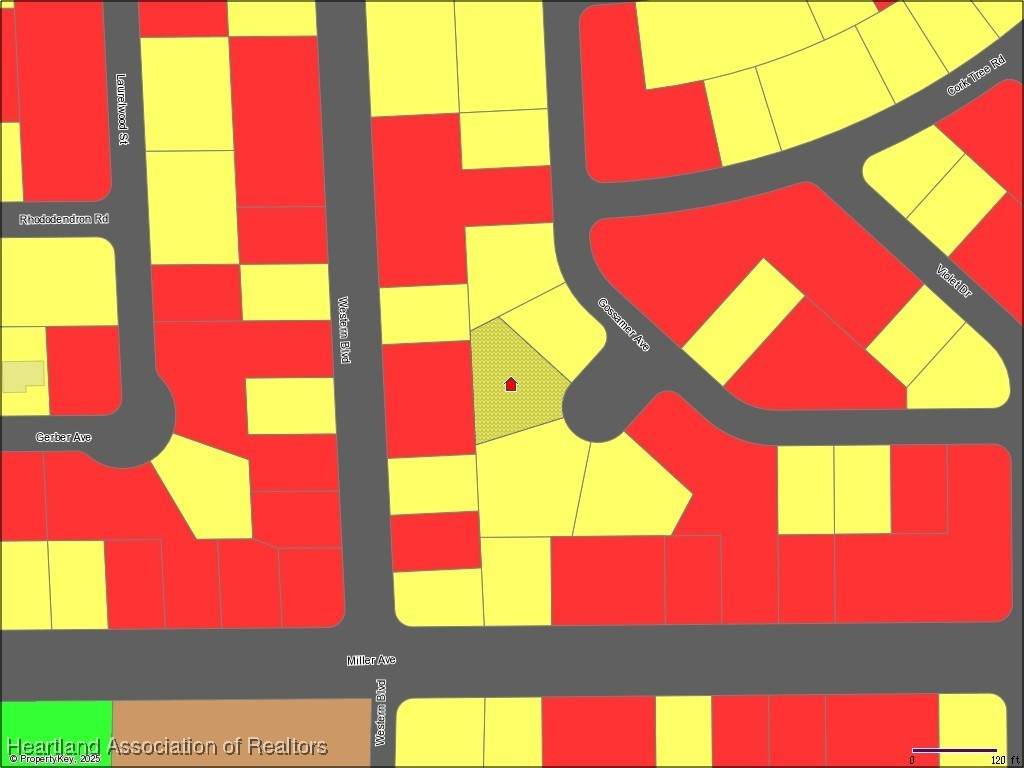The height and width of the screenshot is (768, 1024).
Task: Click the red house marker icon
Action: 511,384
